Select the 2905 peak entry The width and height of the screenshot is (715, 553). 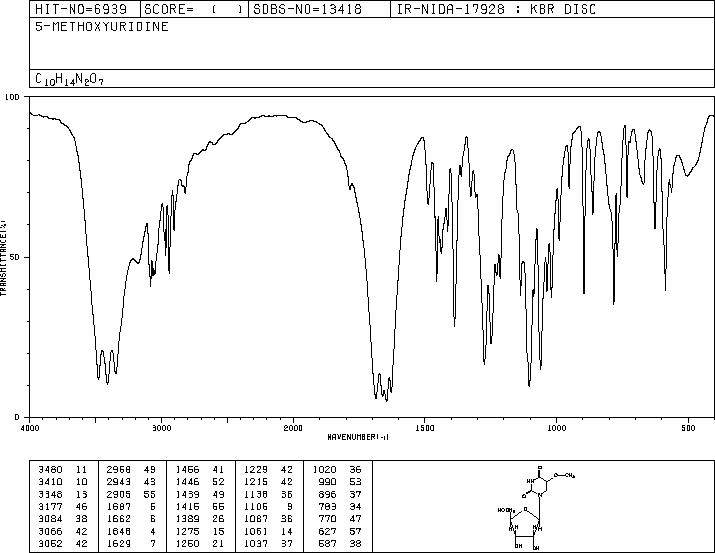(131, 494)
